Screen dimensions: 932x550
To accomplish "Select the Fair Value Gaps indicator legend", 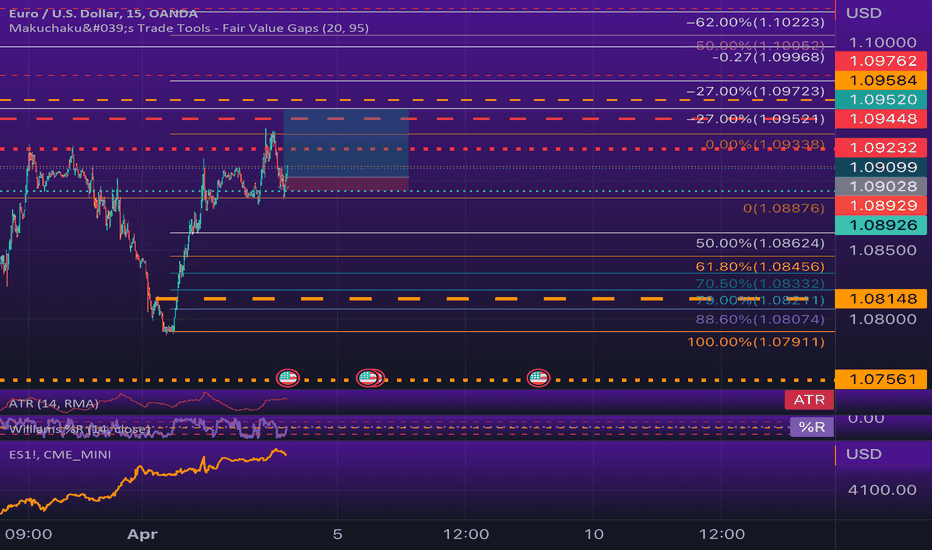I will [x=189, y=28].
